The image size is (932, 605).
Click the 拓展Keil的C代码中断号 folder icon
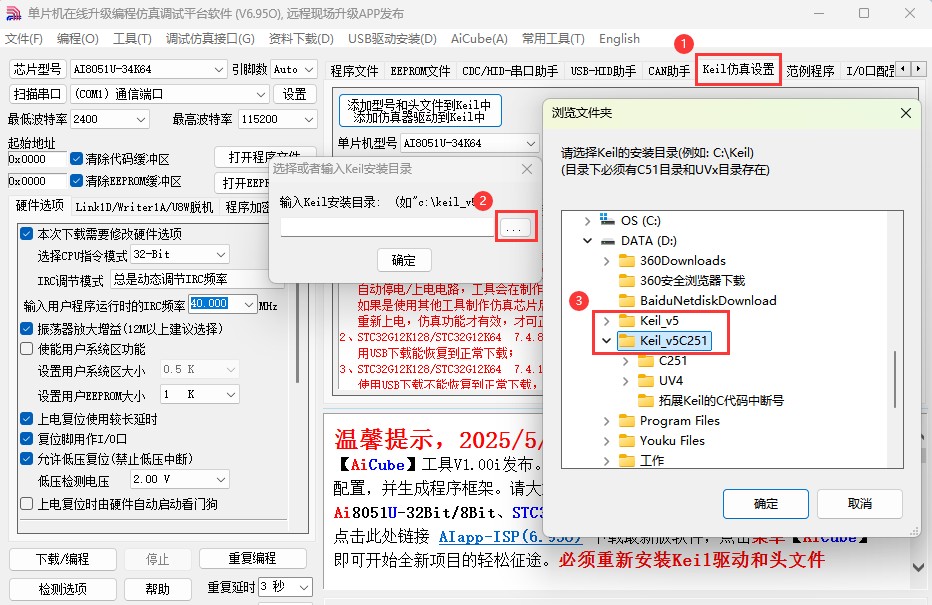coord(646,401)
